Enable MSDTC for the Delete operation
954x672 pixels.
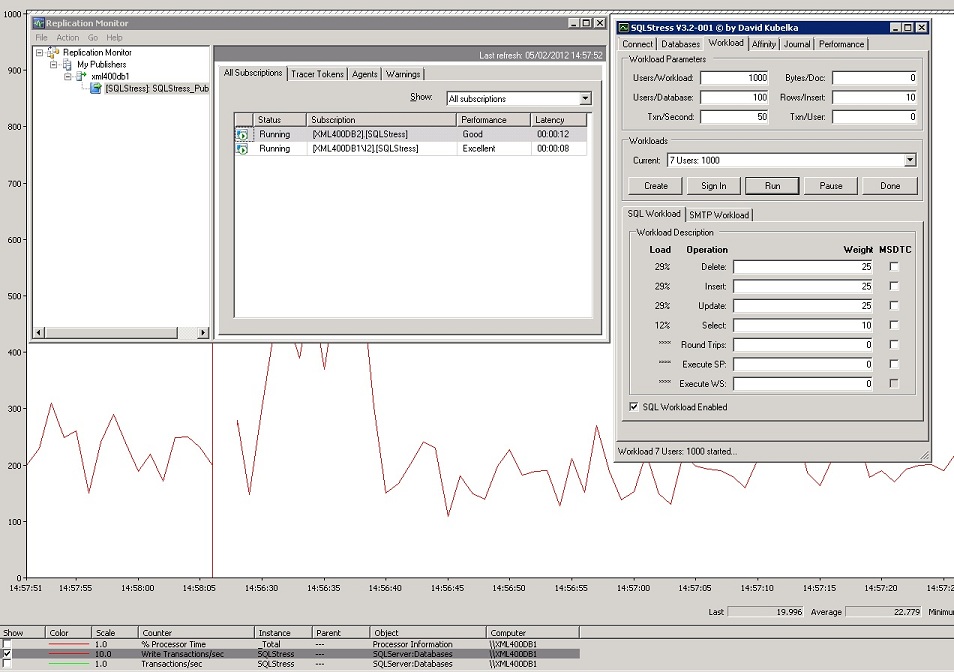point(894,267)
